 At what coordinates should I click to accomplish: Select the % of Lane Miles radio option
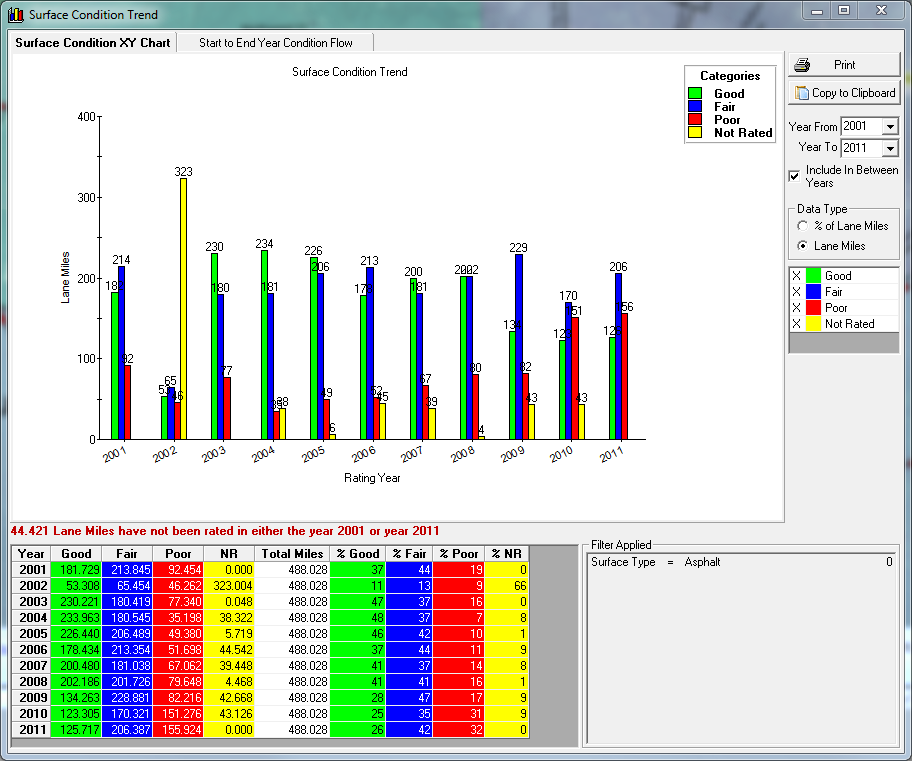click(x=803, y=226)
